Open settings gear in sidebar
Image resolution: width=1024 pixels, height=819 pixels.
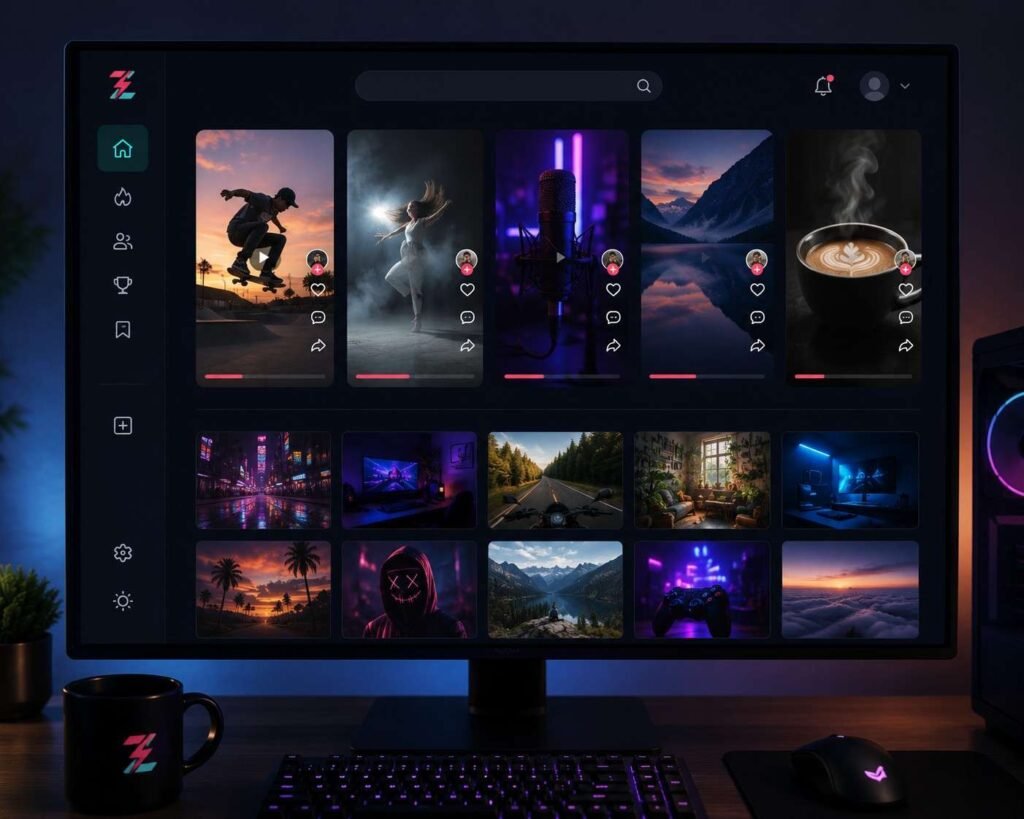[123, 553]
